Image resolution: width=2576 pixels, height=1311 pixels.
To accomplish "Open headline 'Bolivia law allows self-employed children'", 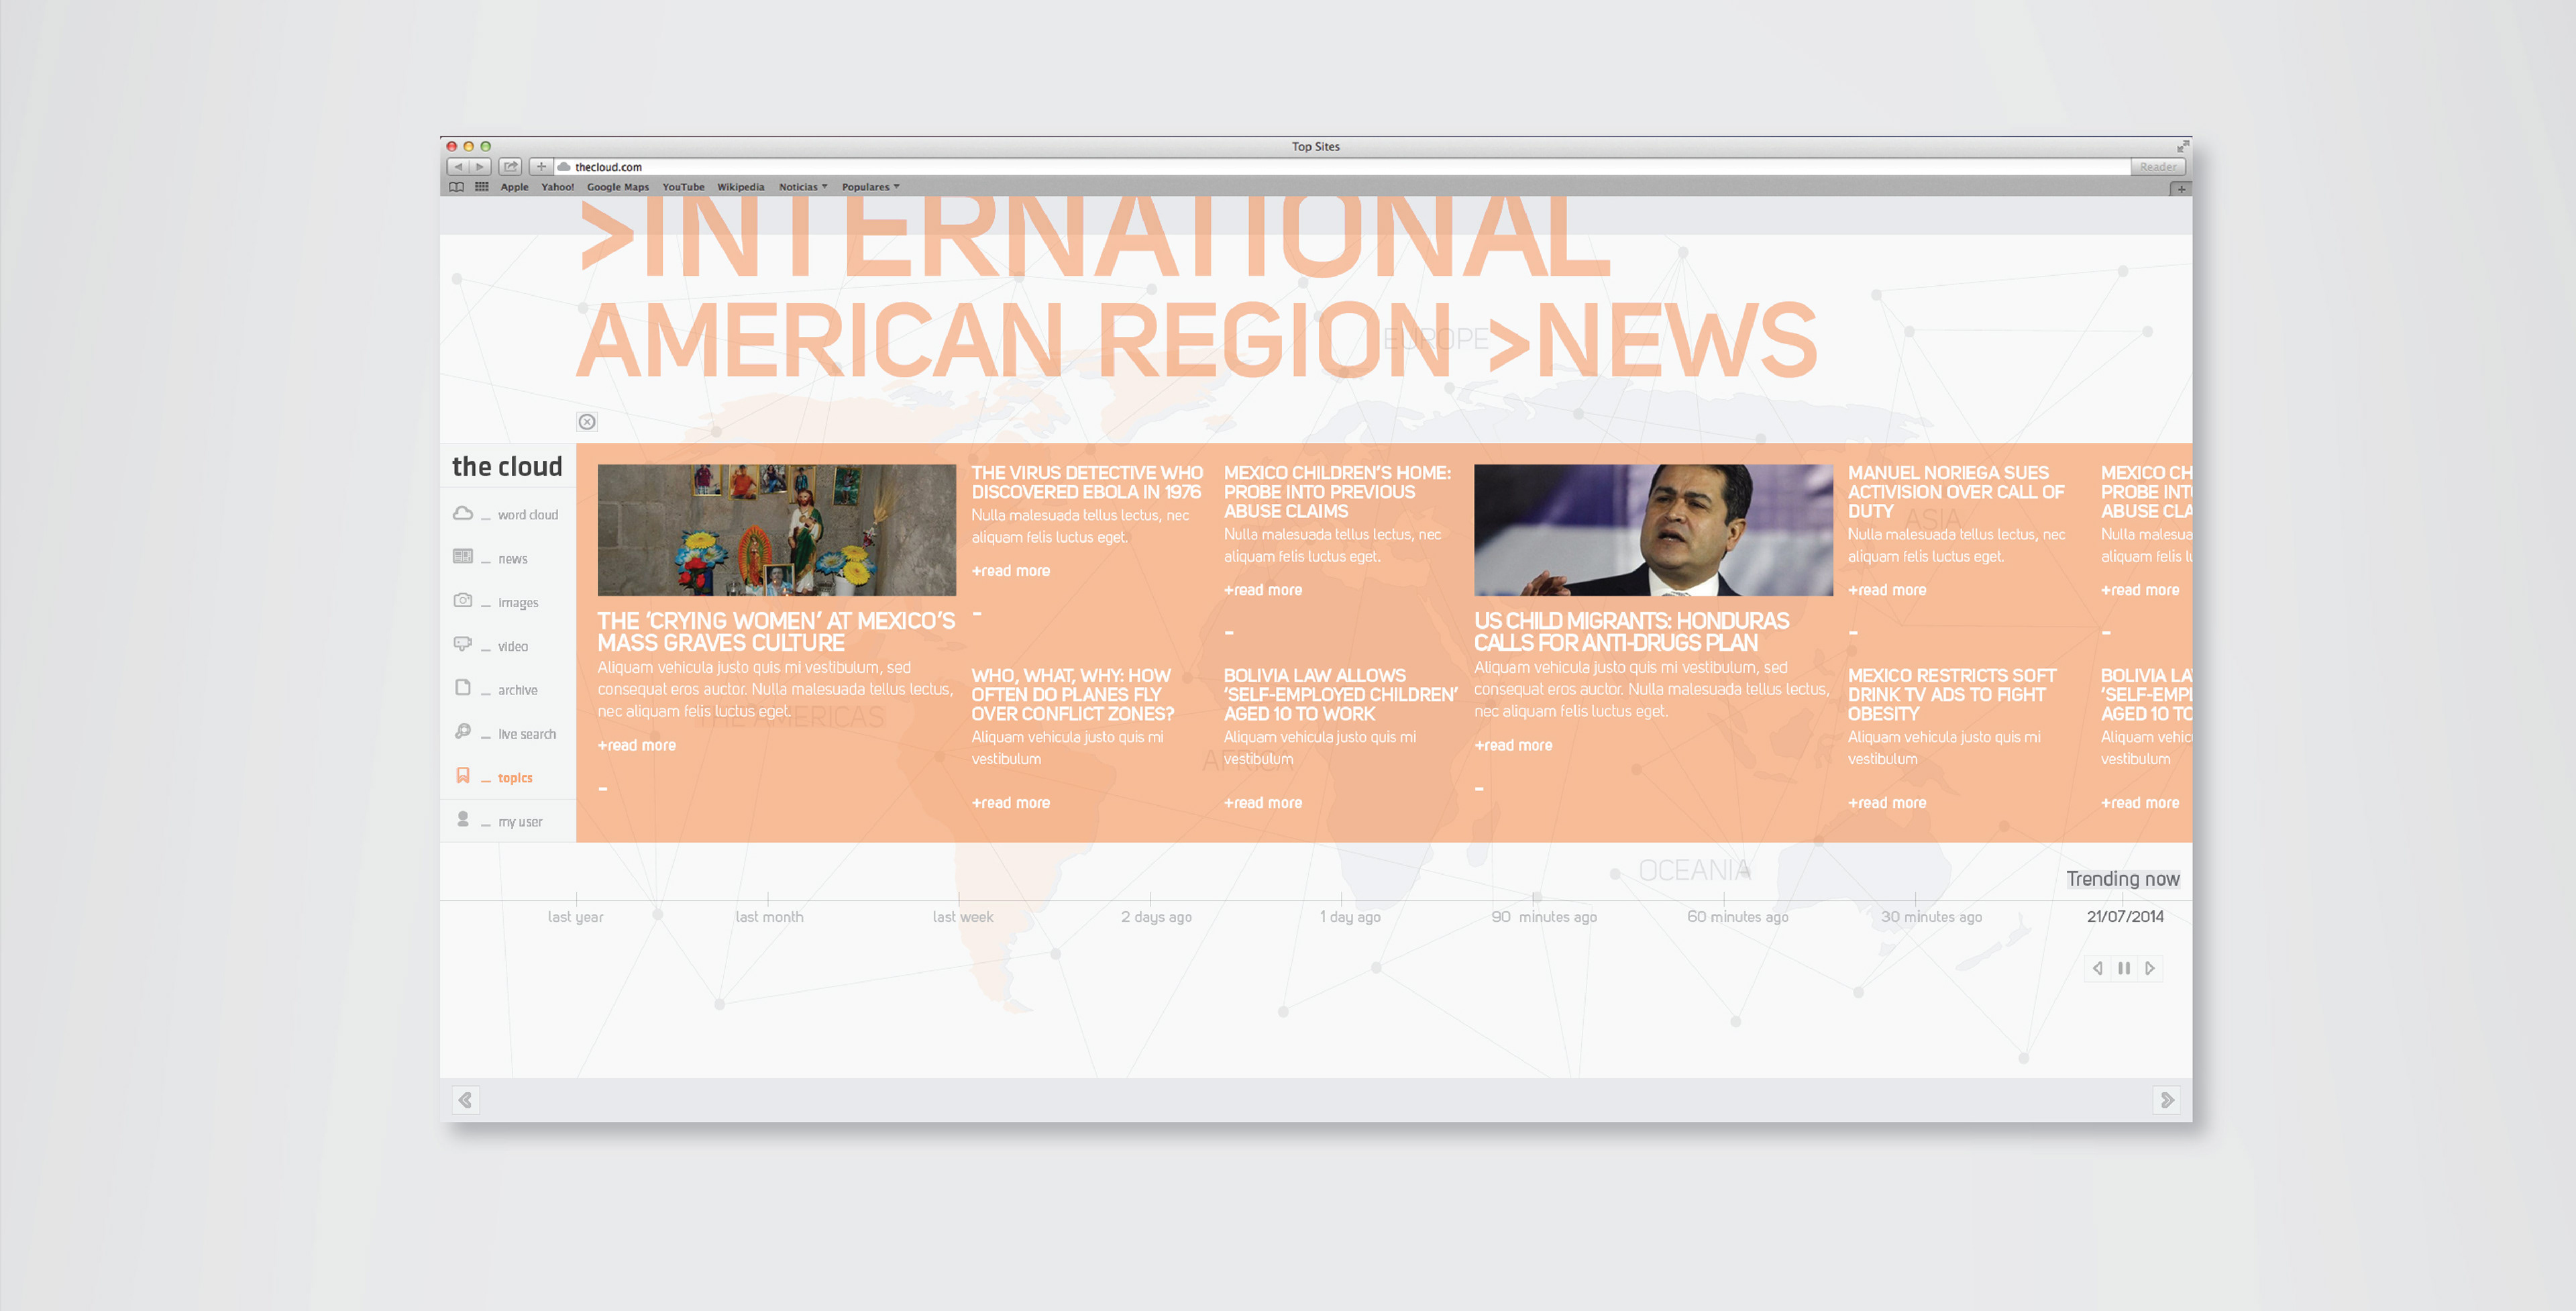I will click(x=1340, y=694).
